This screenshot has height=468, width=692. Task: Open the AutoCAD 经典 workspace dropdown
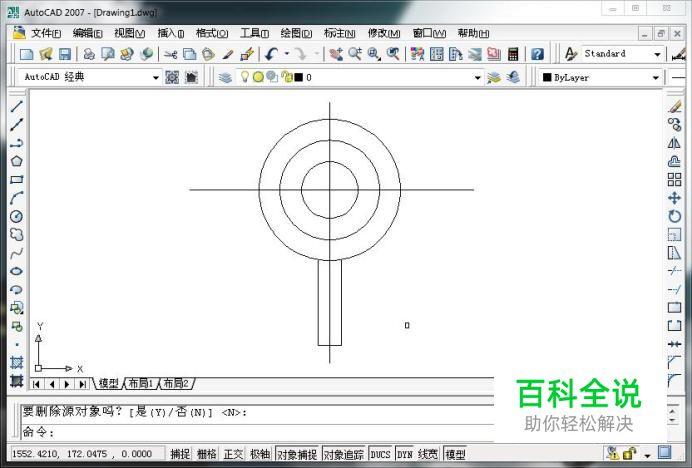pyautogui.click(x=155, y=78)
